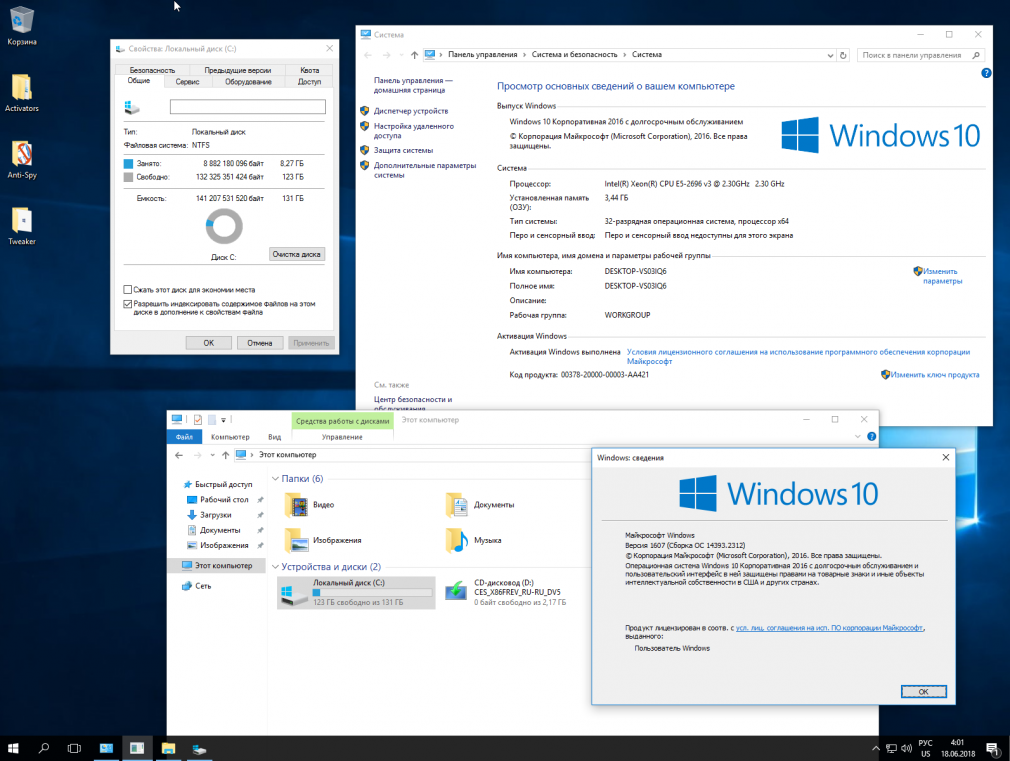Open the Action Center notification icon
The image size is (1010, 761).
click(993, 749)
